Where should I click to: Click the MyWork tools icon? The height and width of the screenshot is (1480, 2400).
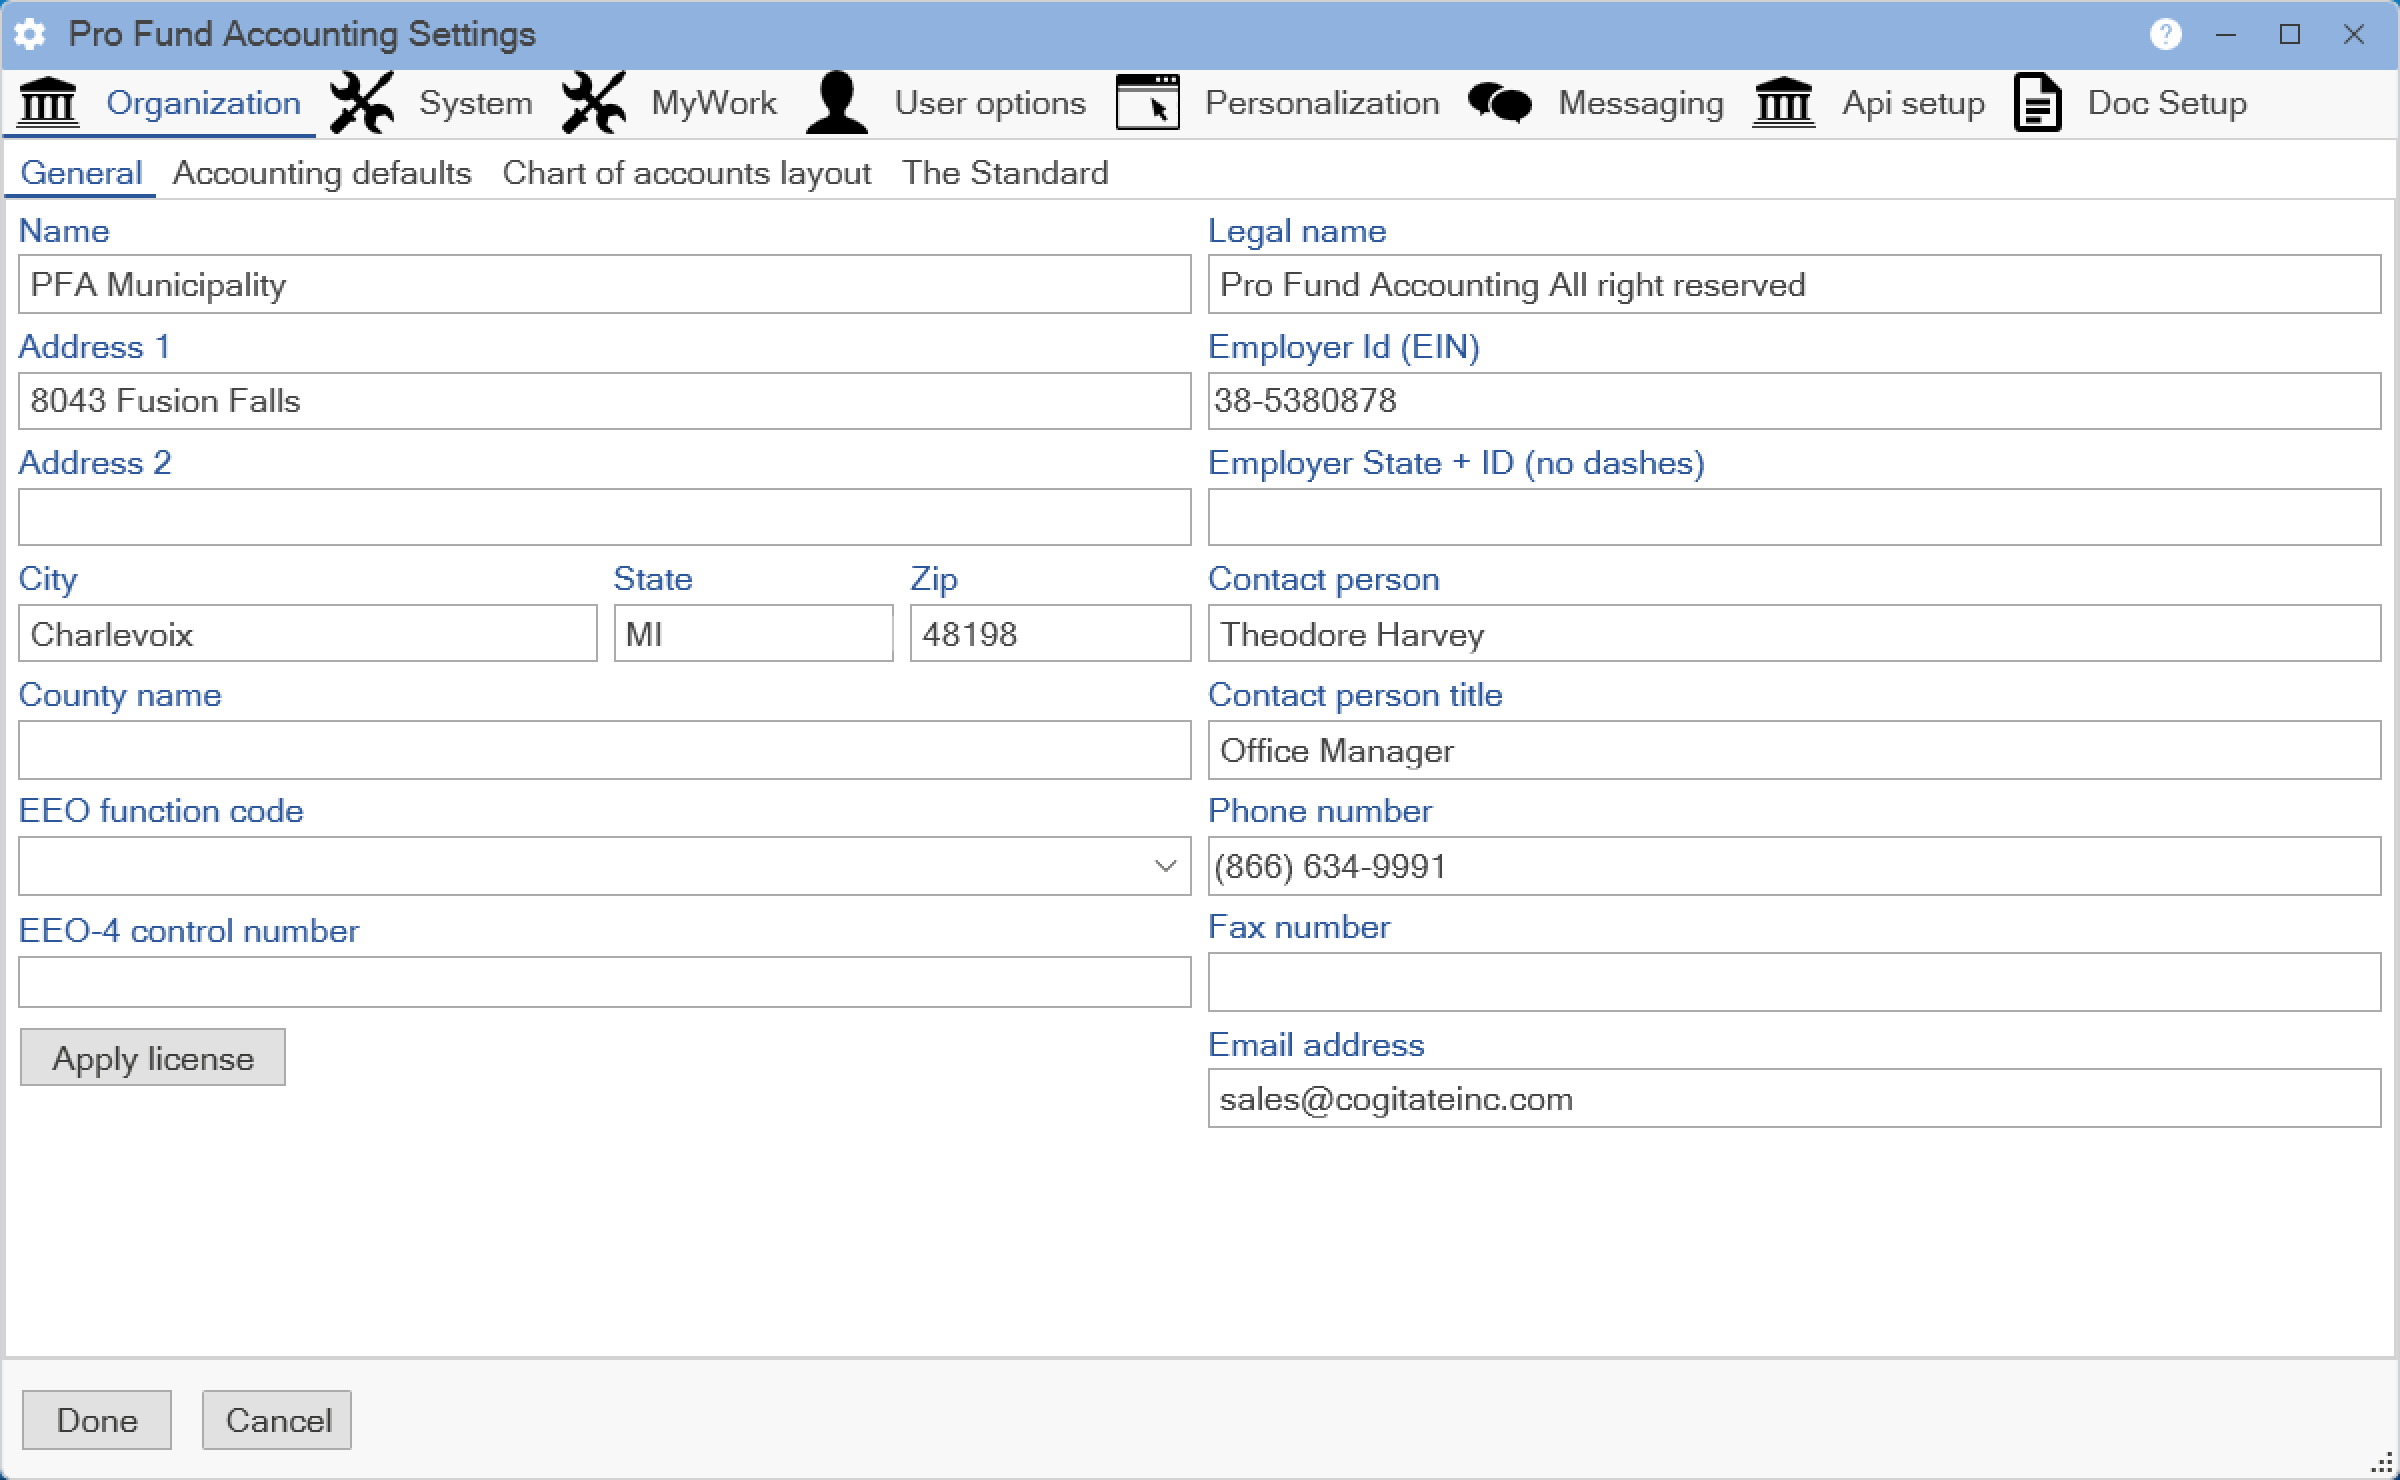(x=594, y=102)
